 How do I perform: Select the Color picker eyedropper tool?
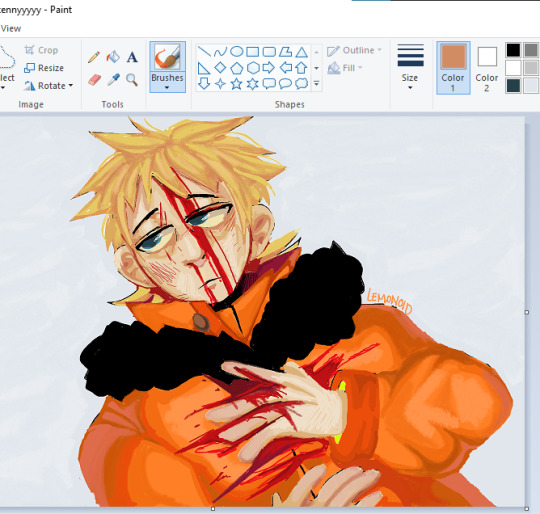(x=113, y=80)
